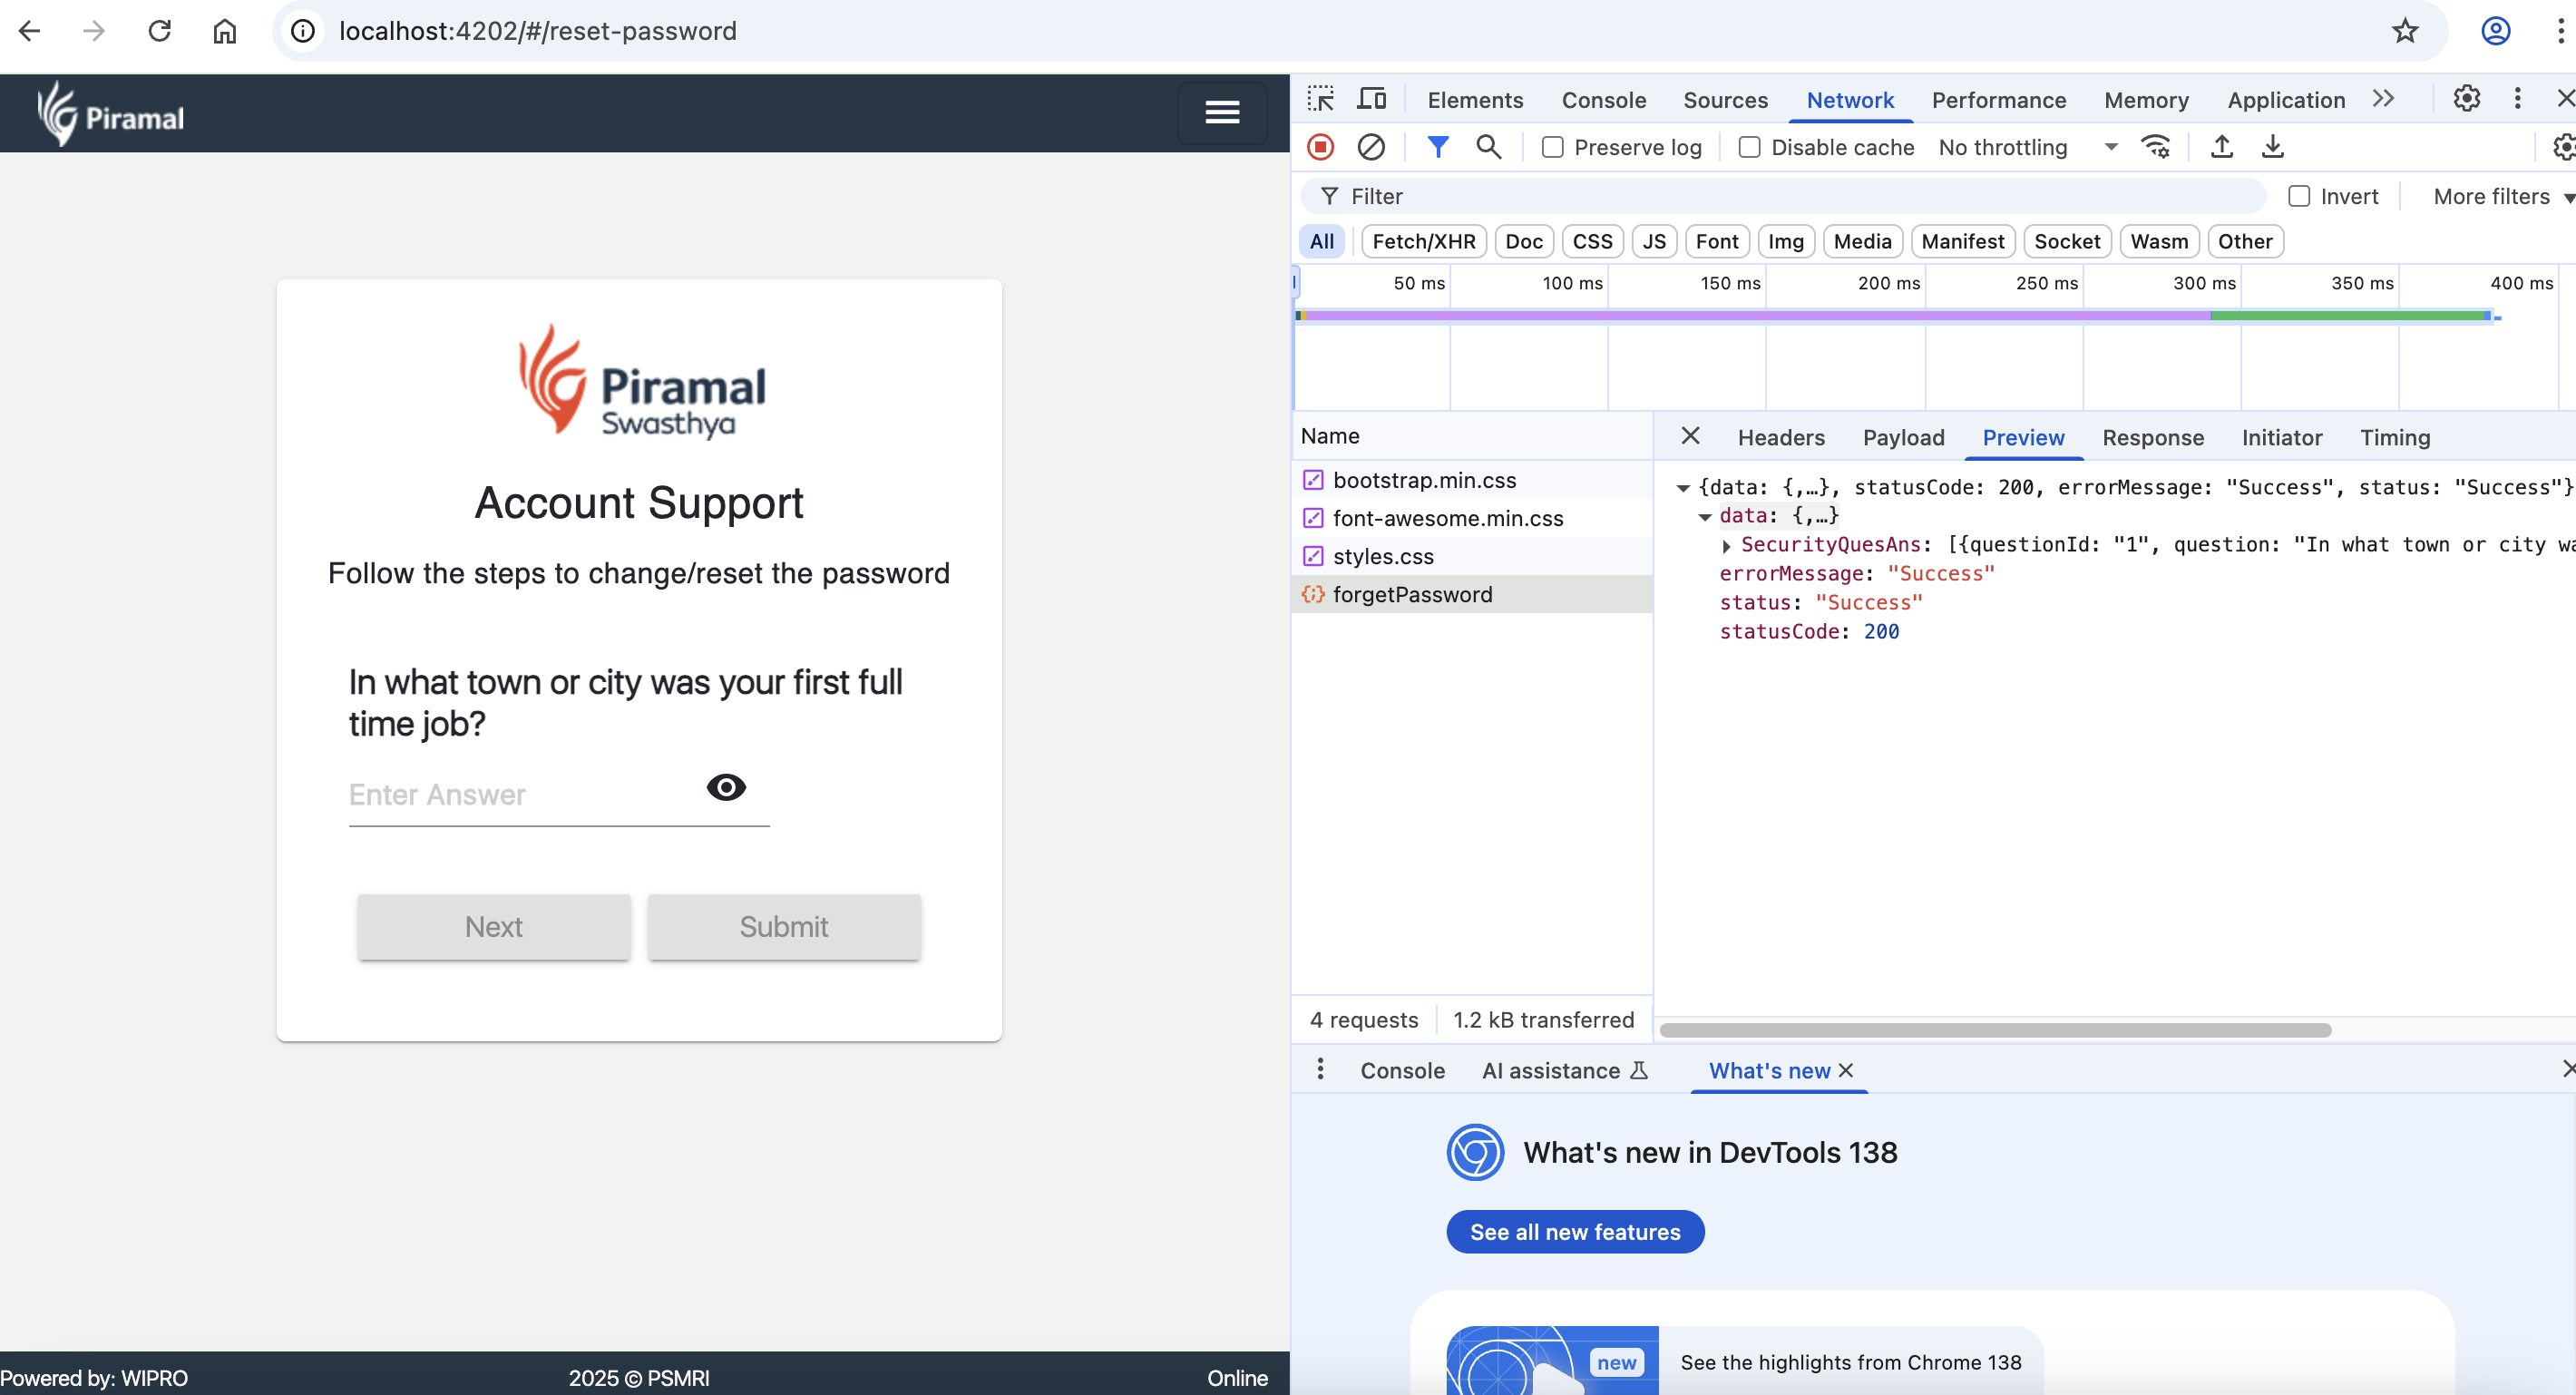2576x1395 pixels.
Task: Bookmark this page with star icon
Action: tap(2405, 31)
